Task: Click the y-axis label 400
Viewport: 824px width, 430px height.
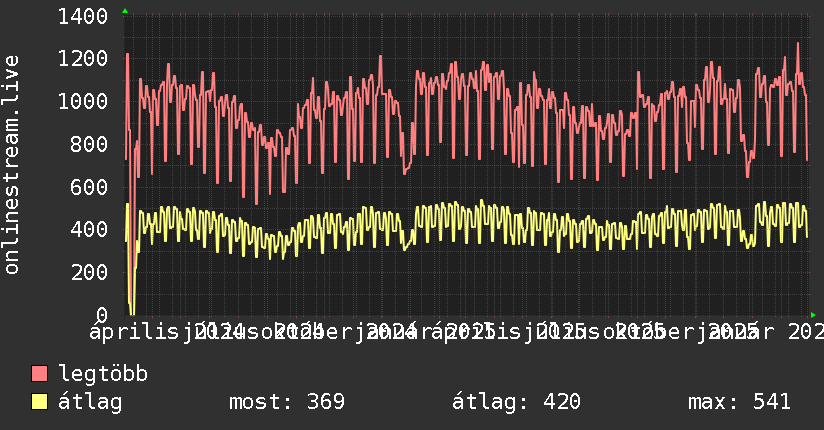Action: click(x=89, y=229)
